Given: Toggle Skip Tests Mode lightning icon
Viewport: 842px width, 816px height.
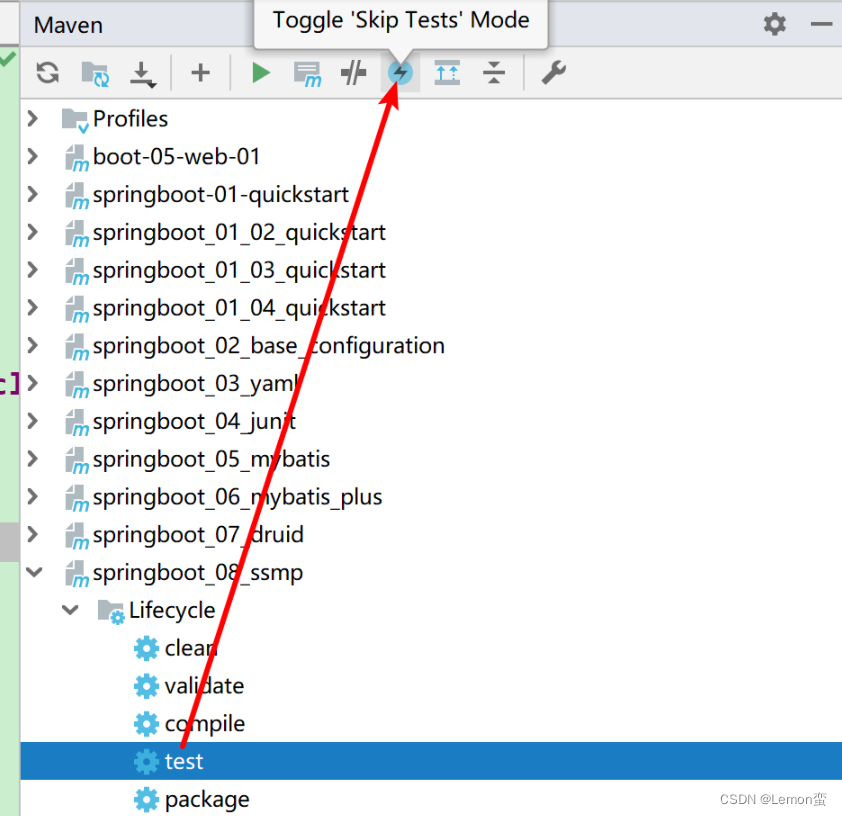Looking at the screenshot, I should click(401, 72).
